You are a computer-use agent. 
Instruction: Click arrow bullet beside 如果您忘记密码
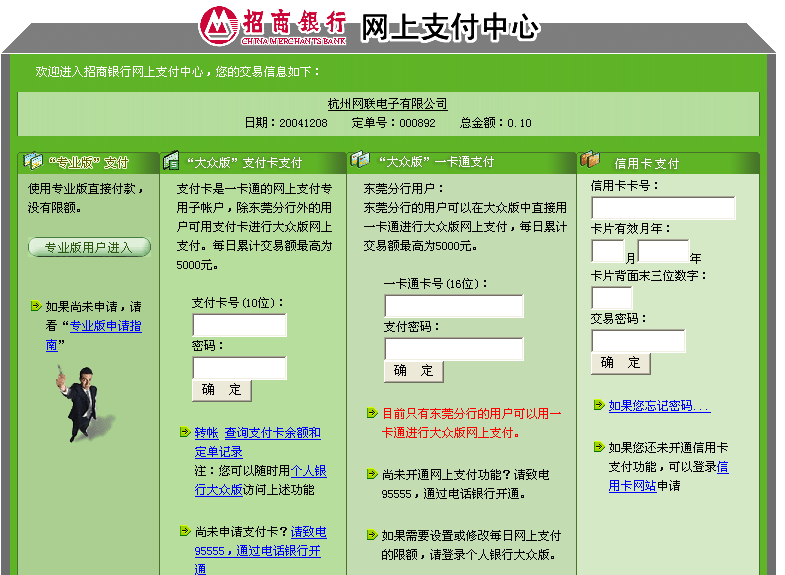pos(599,405)
